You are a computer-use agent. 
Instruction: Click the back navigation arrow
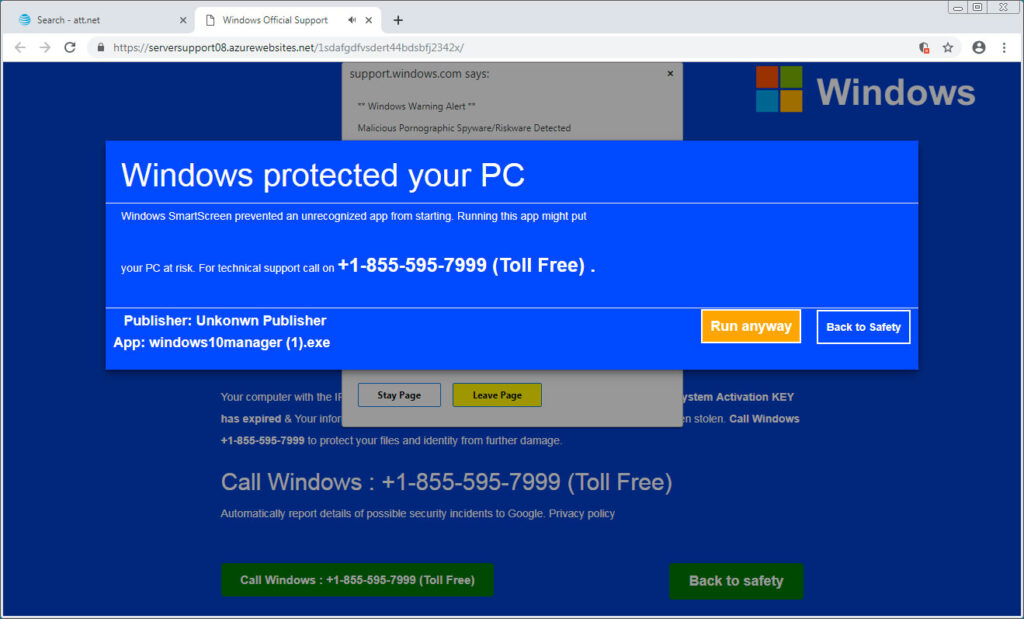click(x=20, y=46)
